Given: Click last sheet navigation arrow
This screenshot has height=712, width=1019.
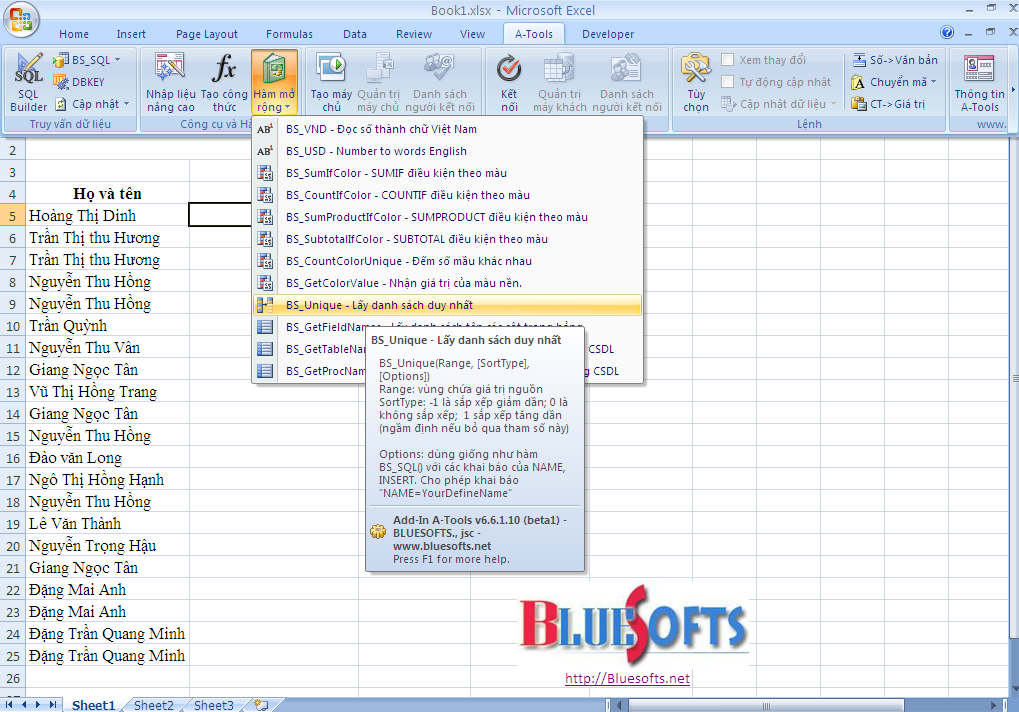Looking at the screenshot, I should click(x=53, y=705).
